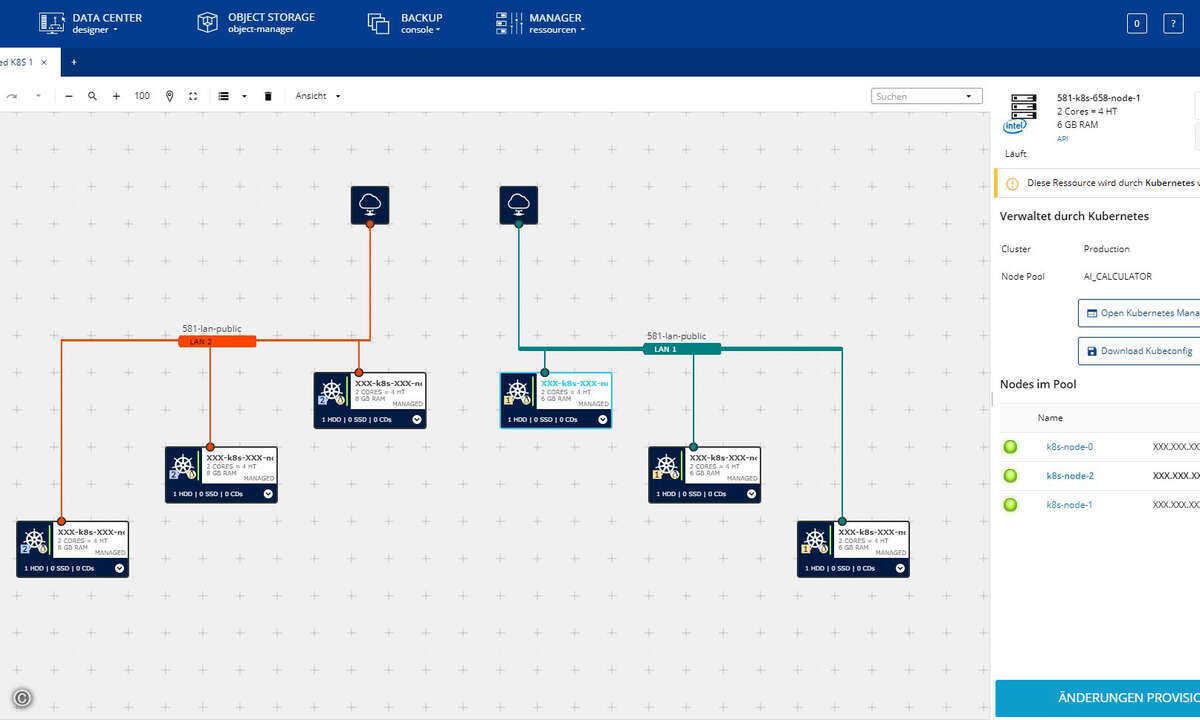Click the node pool value AI_CALCULATOR
The width and height of the screenshot is (1200, 720).
point(1118,276)
